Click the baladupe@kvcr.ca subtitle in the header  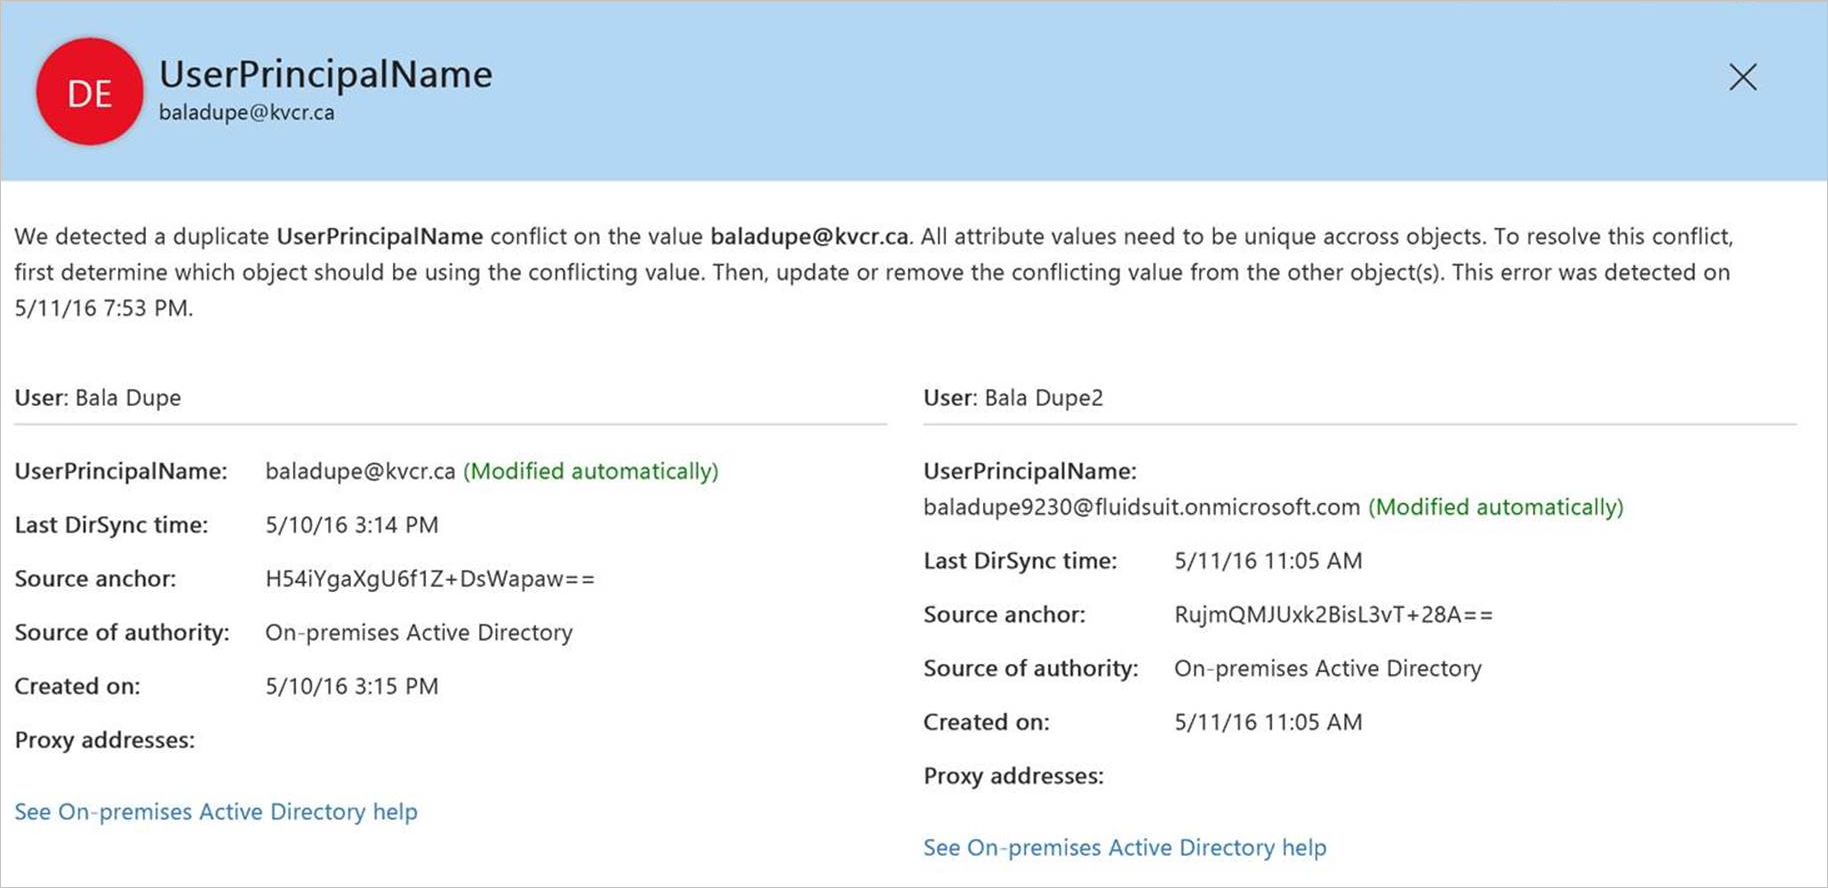[247, 112]
